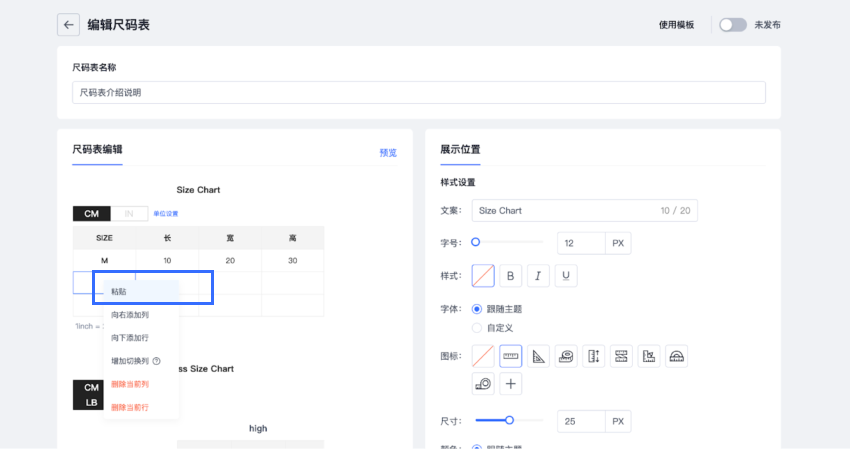Click the back arrow beside 编辑尺码表
The image size is (850, 449).
click(68, 25)
